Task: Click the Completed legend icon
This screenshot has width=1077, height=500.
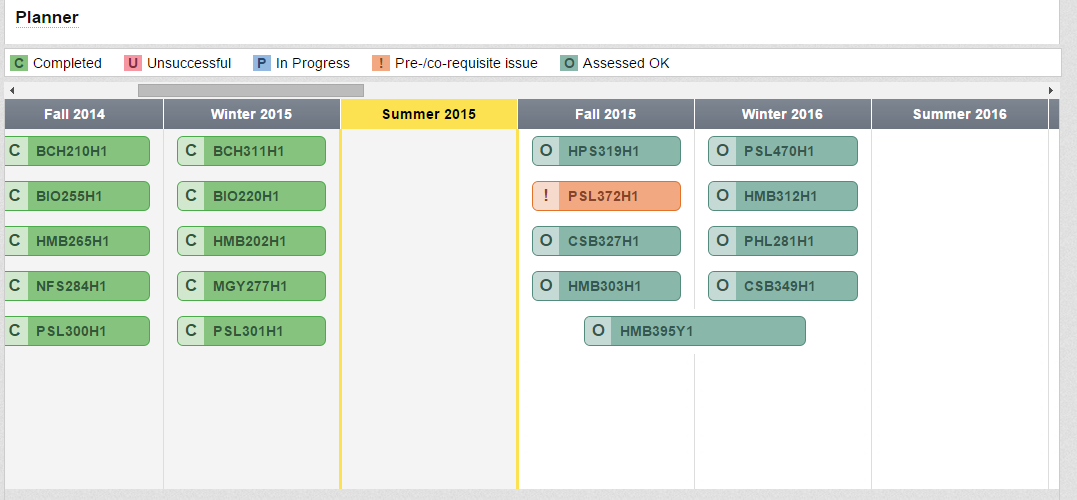Action: tap(19, 63)
